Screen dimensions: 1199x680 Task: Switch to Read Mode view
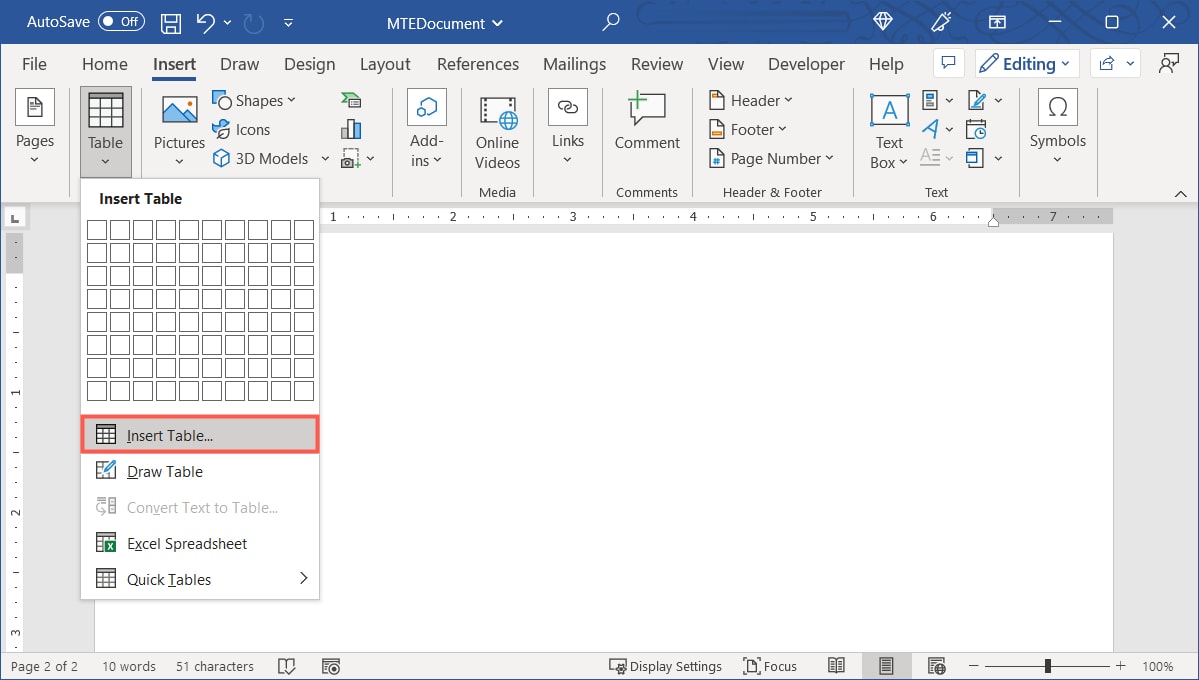coord(836,665)
